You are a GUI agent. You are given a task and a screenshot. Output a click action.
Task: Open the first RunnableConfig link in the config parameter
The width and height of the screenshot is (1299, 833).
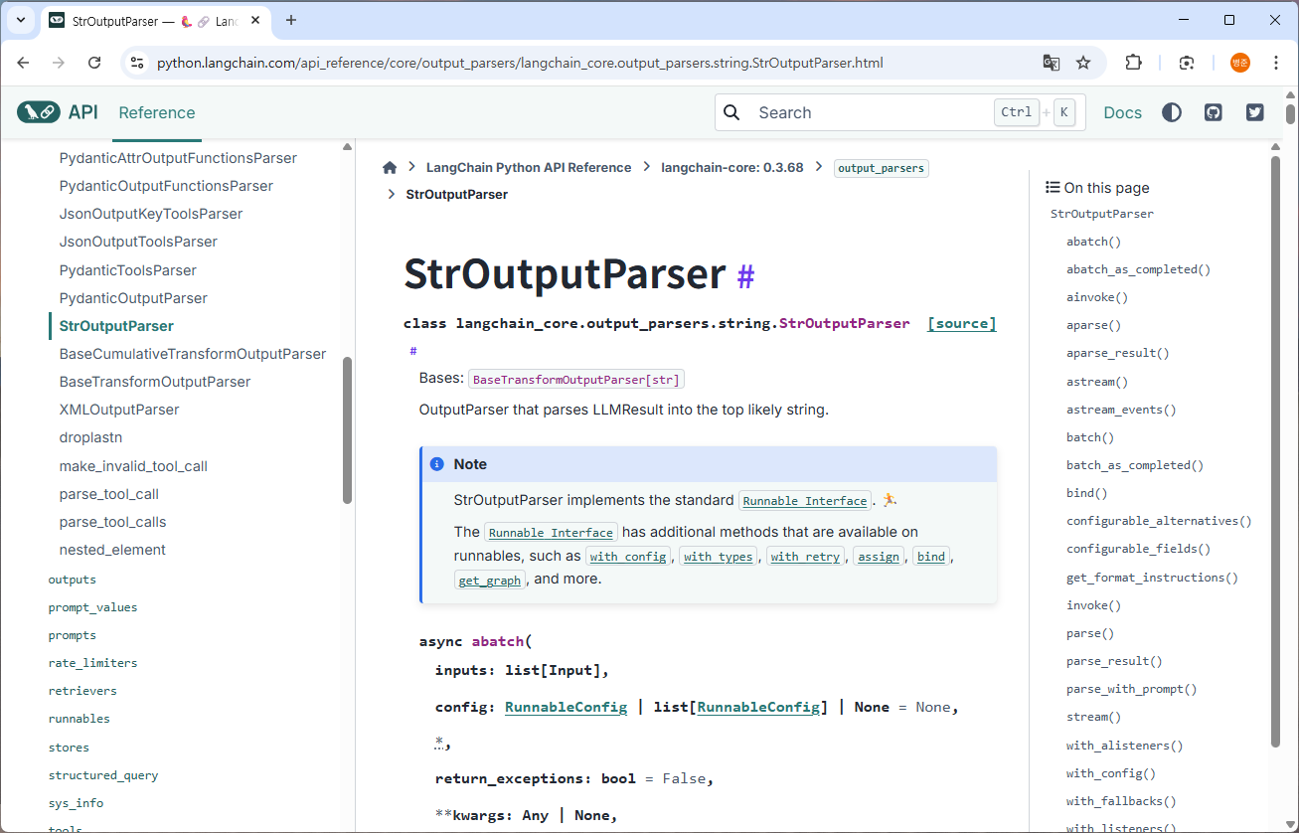pyautogui.click(x=566, y=707)
